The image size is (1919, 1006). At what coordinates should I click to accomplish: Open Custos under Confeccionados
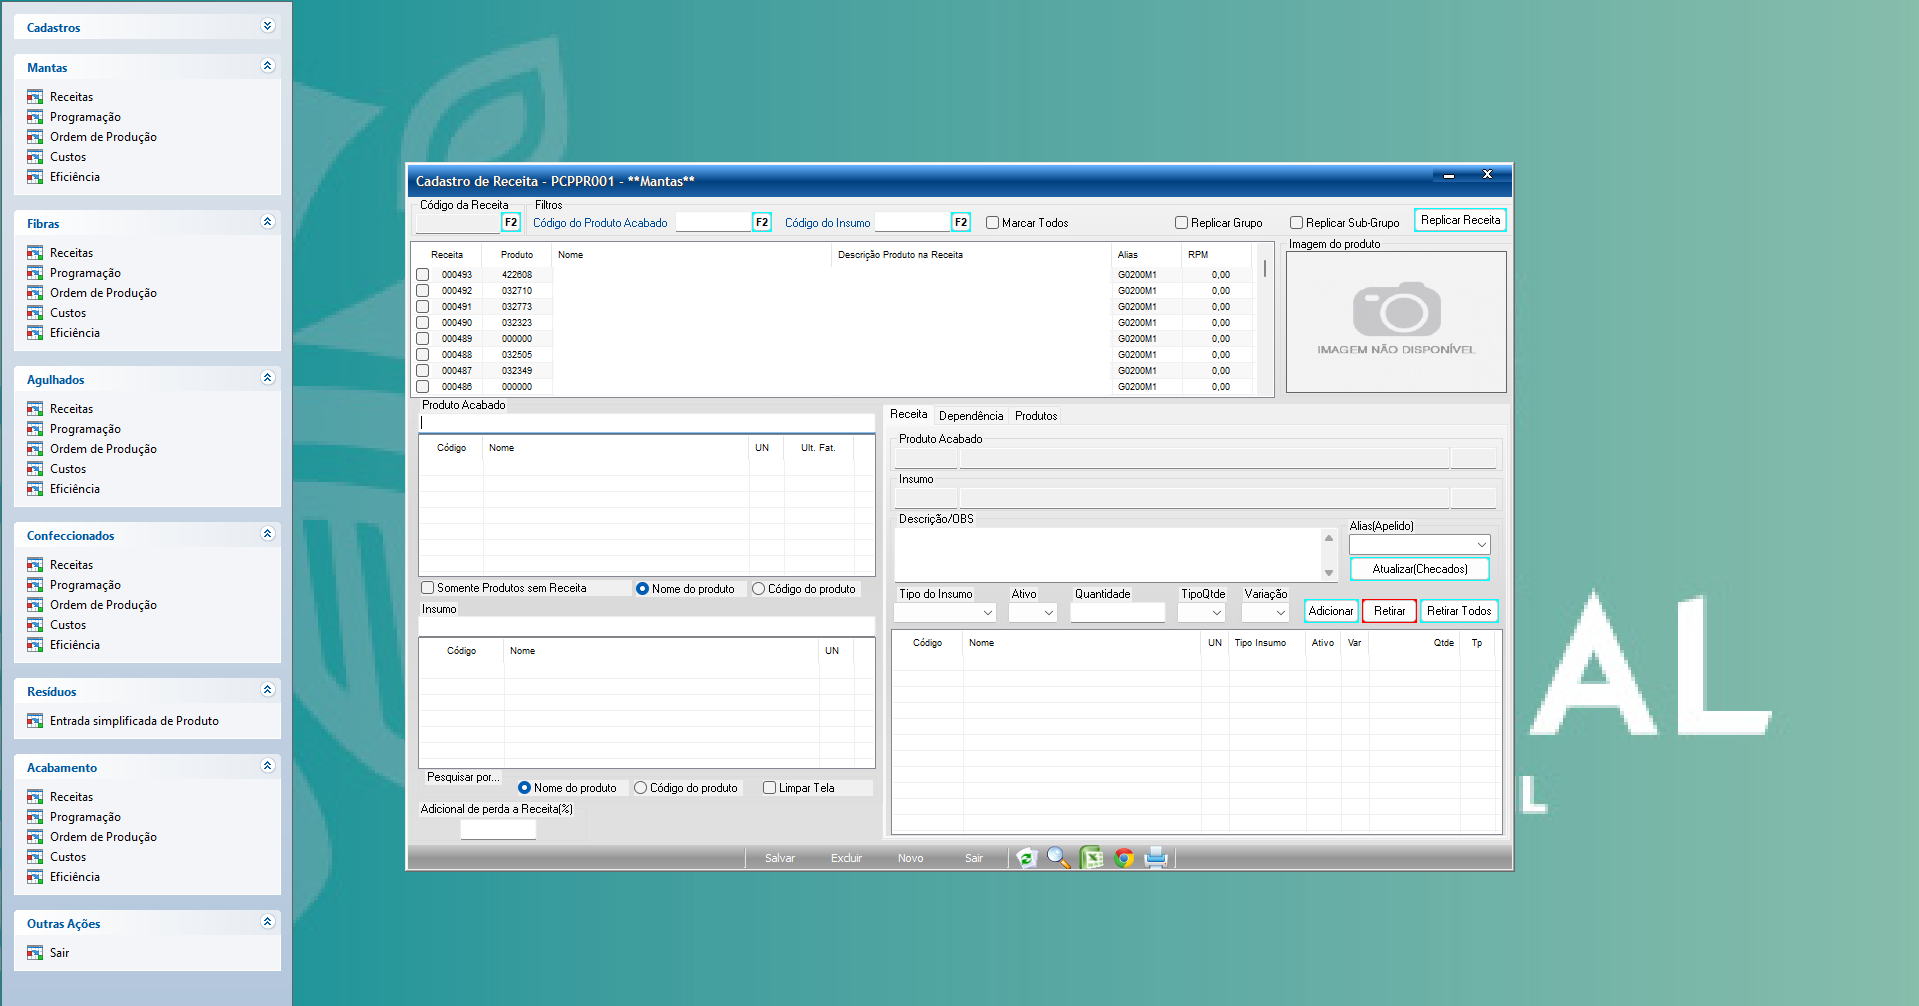tap(68, 625)
